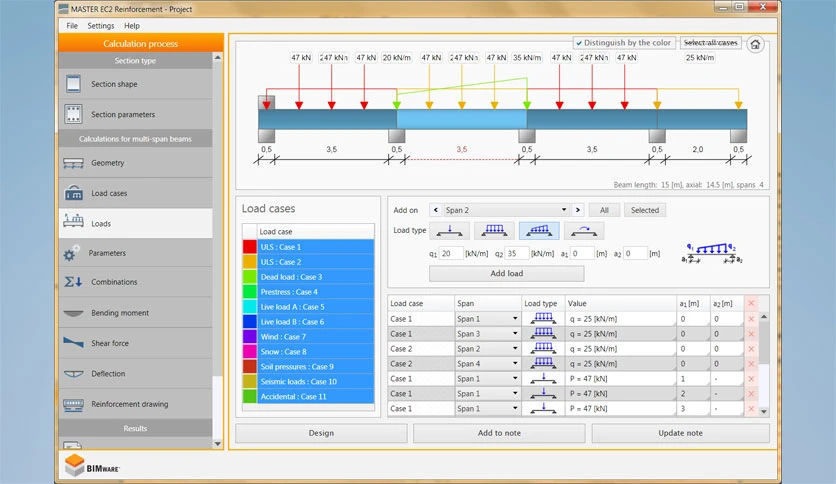Select Prestress : Case 4 row
The width and height of the screenshot is (836, 484).
tap(316, 292)
